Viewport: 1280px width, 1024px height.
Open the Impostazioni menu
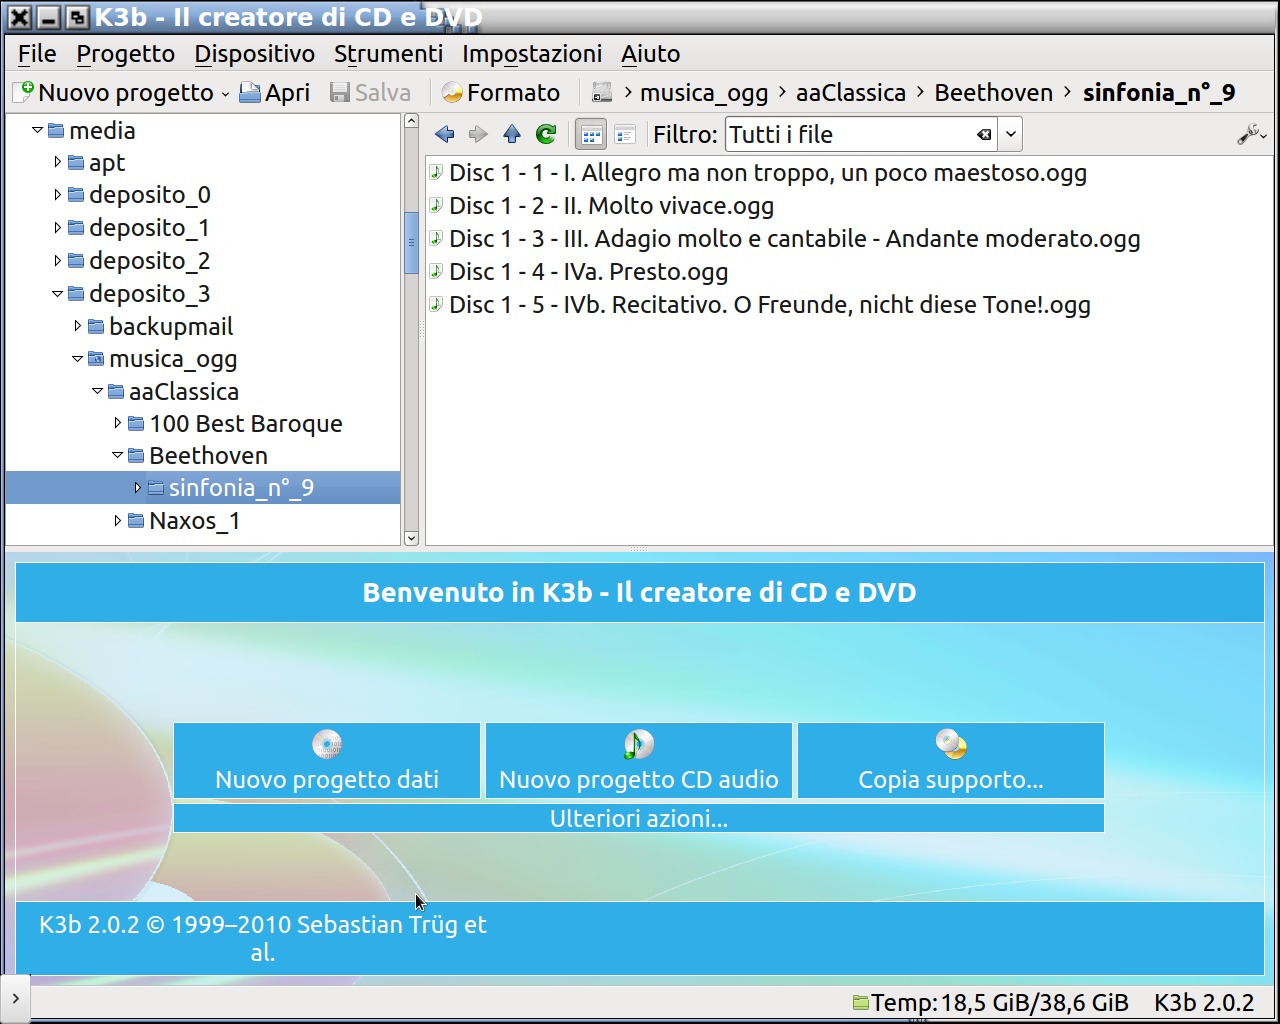[532, 53]
